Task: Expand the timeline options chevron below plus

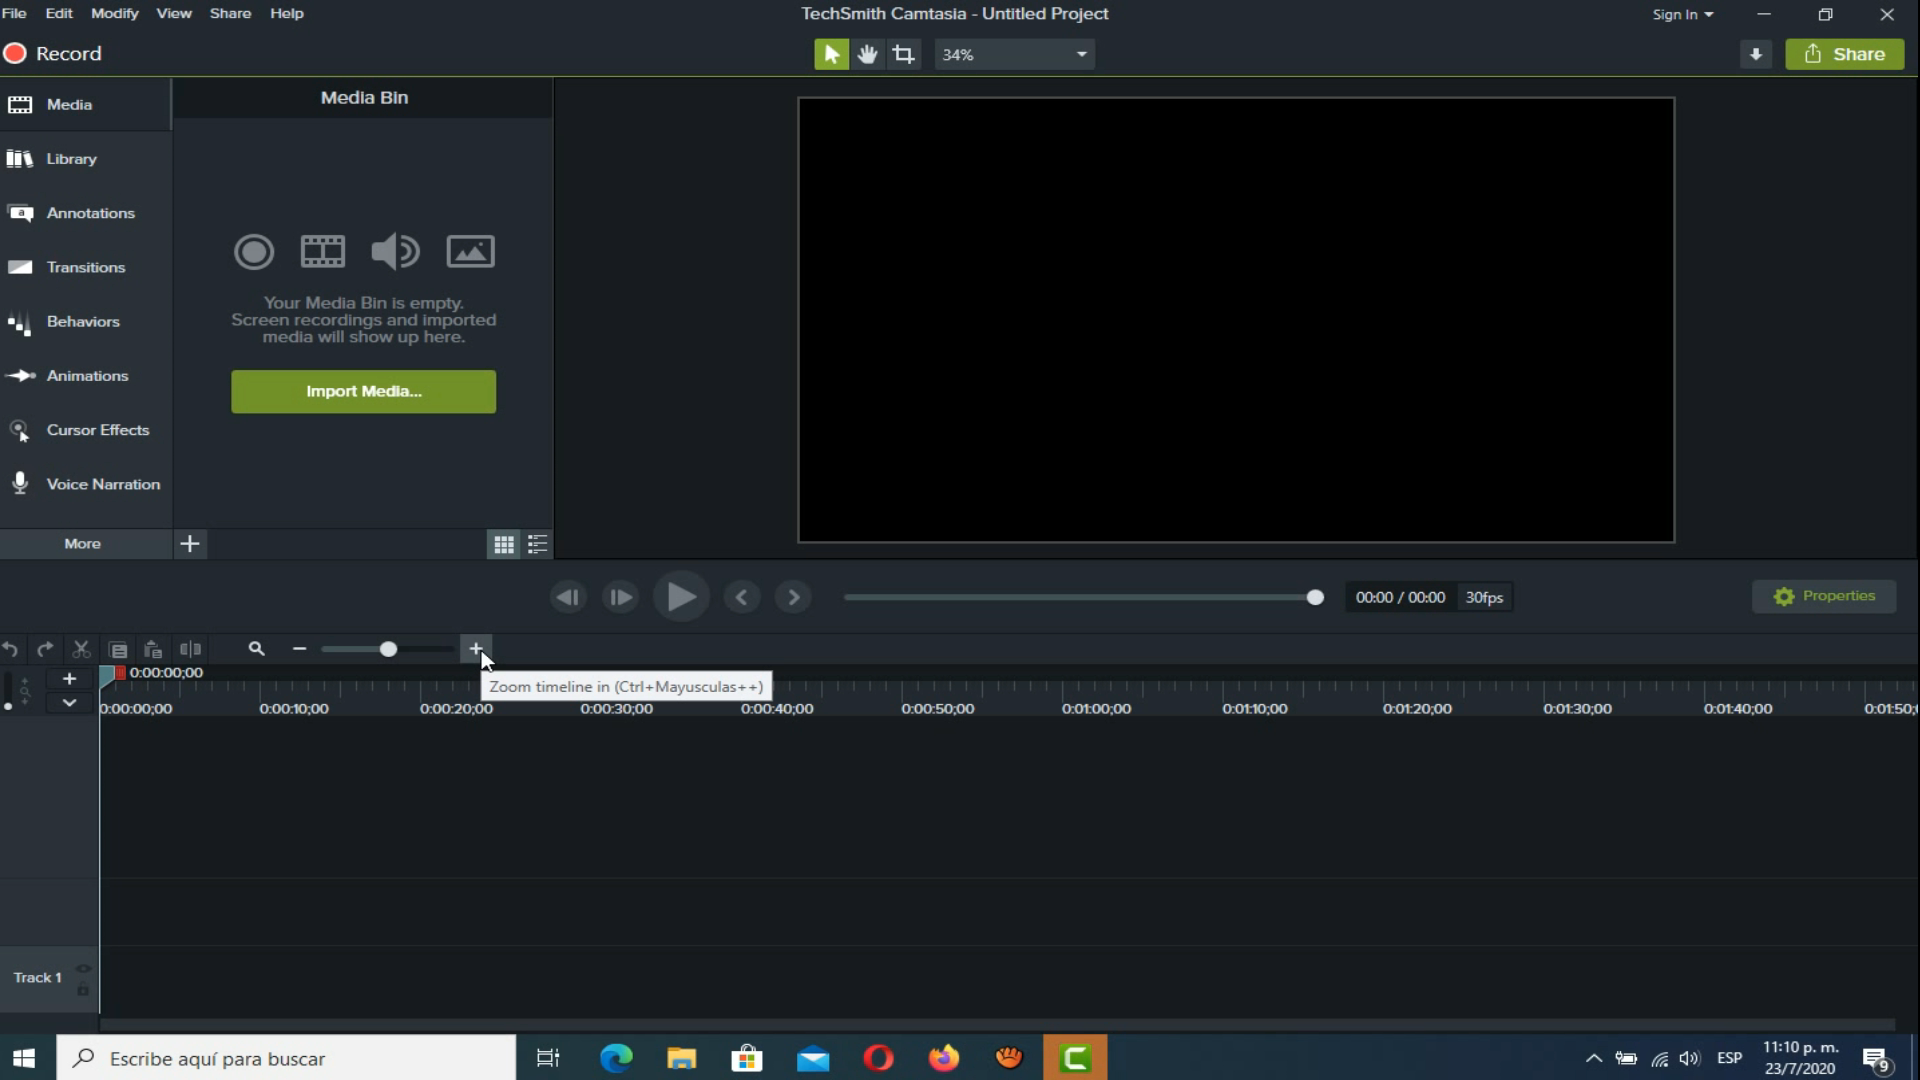Action: (x=69, y=702)
